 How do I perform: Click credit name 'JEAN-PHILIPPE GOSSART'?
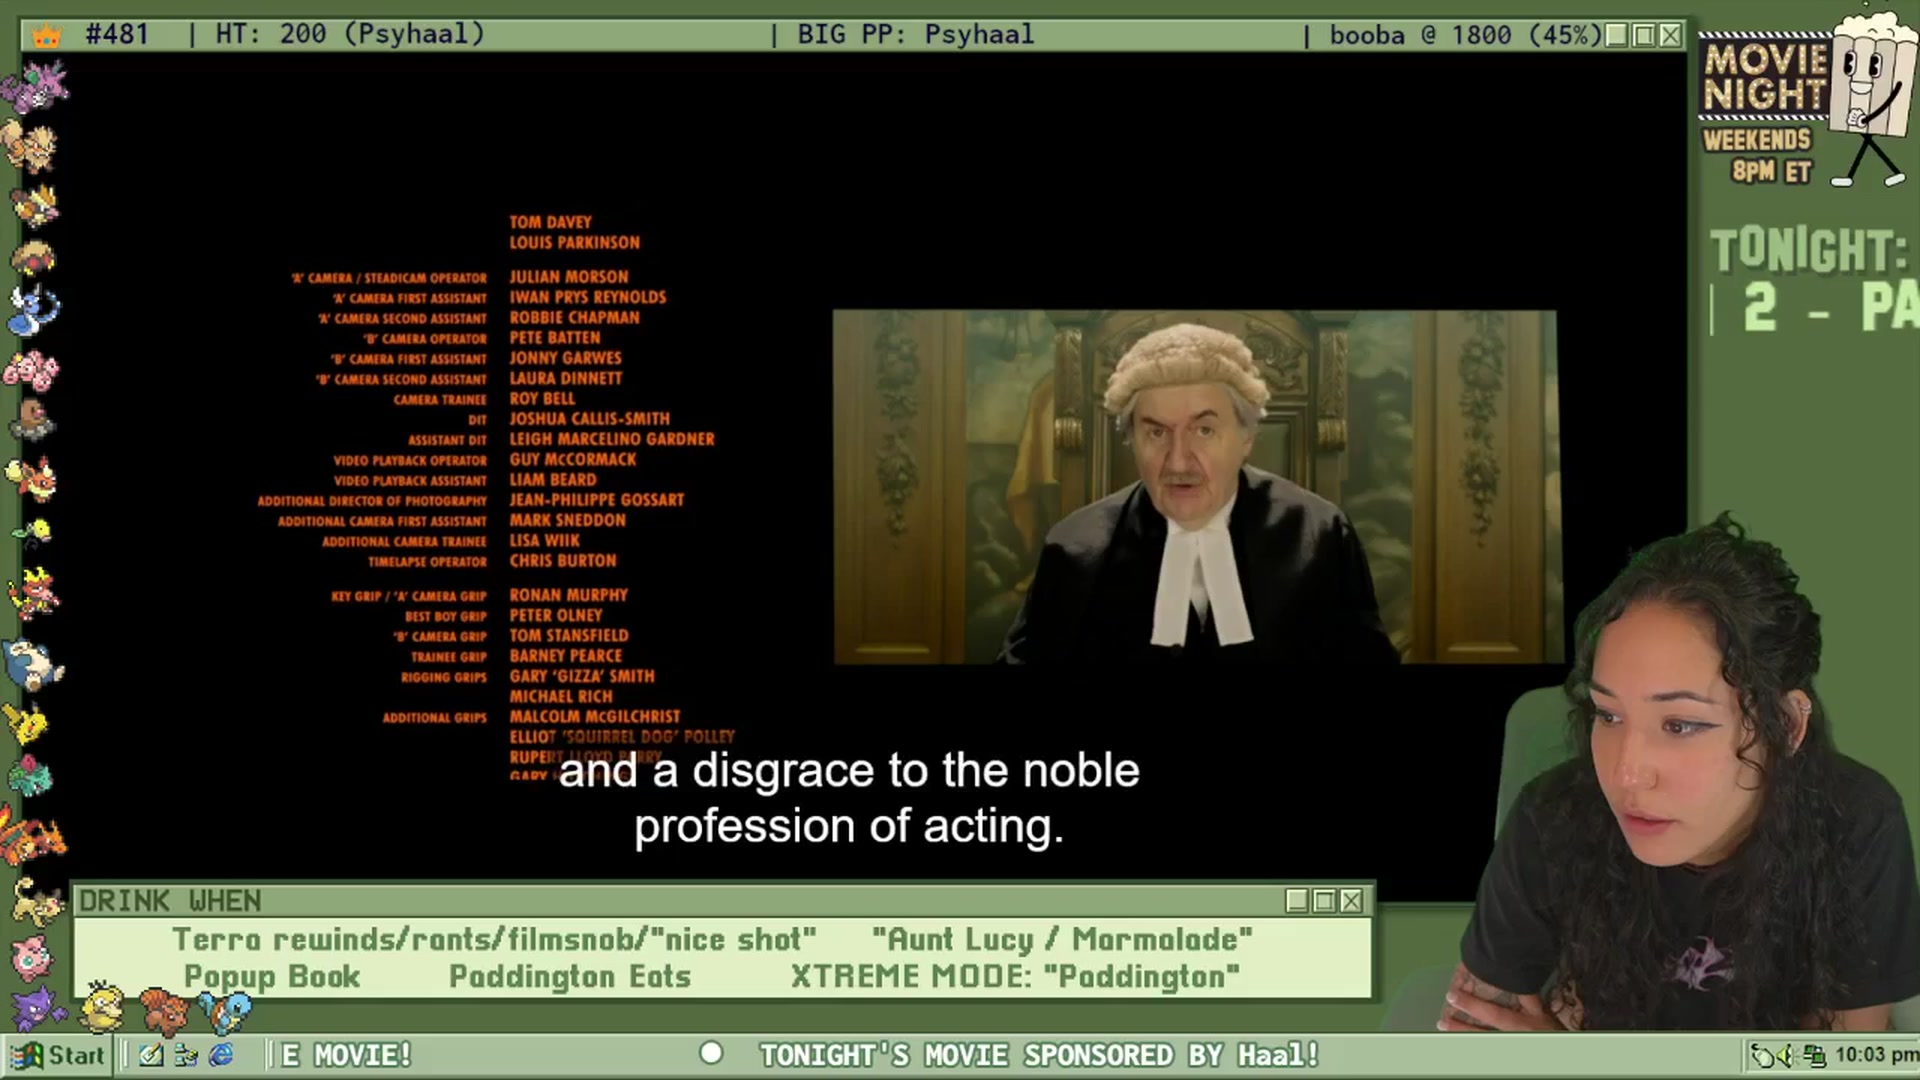[597, 500]
